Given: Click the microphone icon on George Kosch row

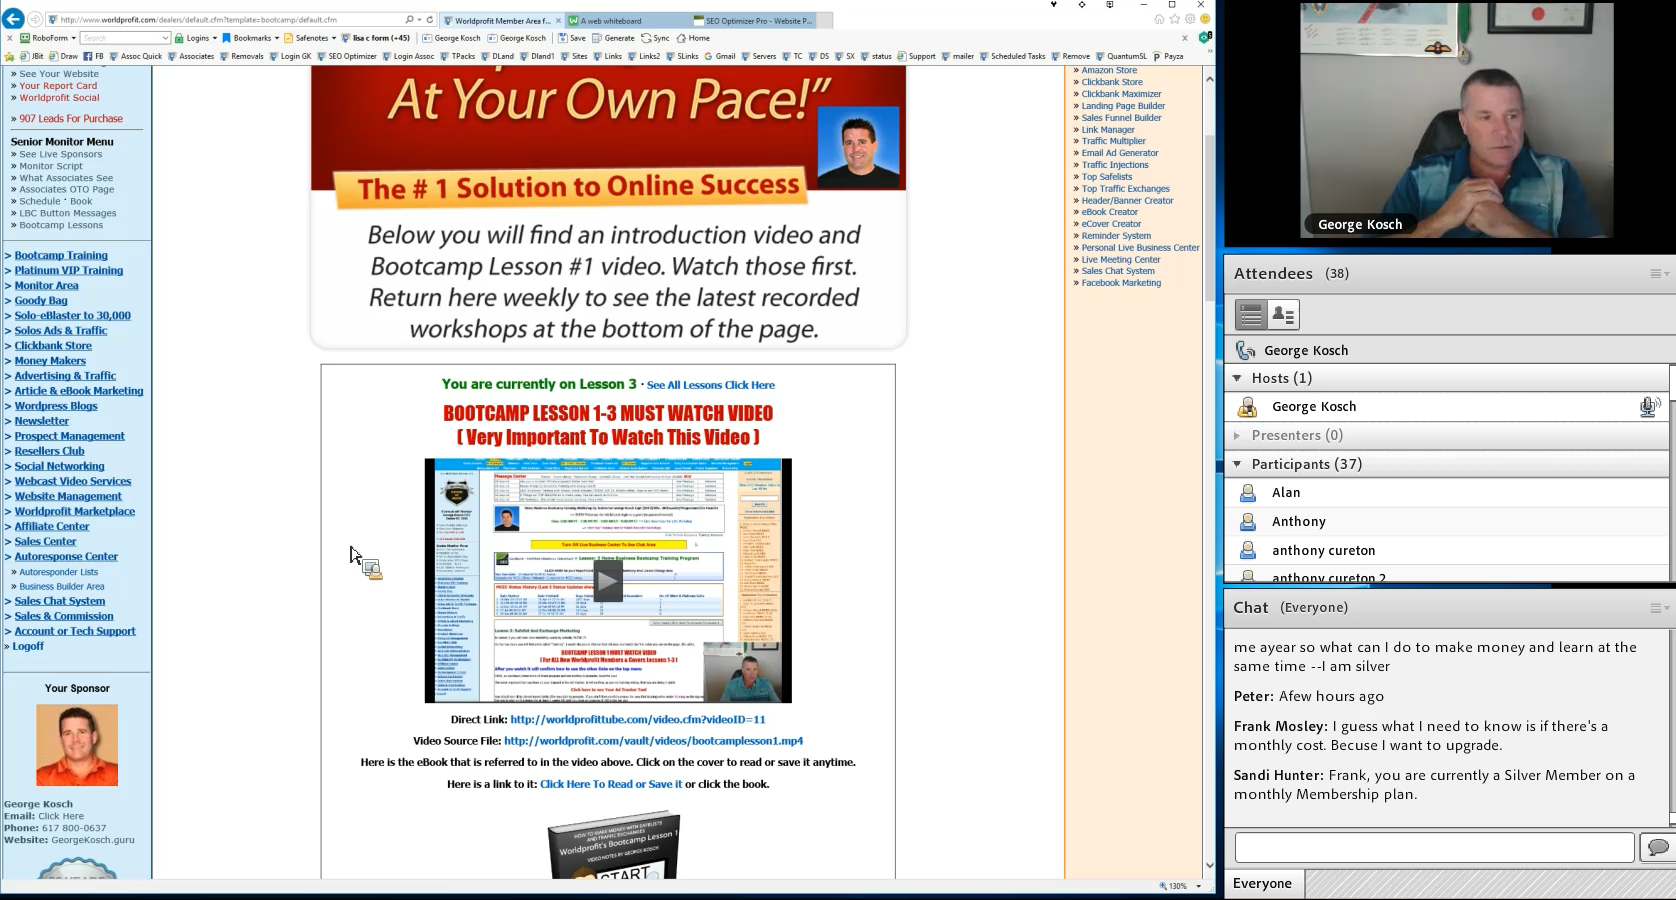Looking at the screenshot, I should tap(1649, 406).
